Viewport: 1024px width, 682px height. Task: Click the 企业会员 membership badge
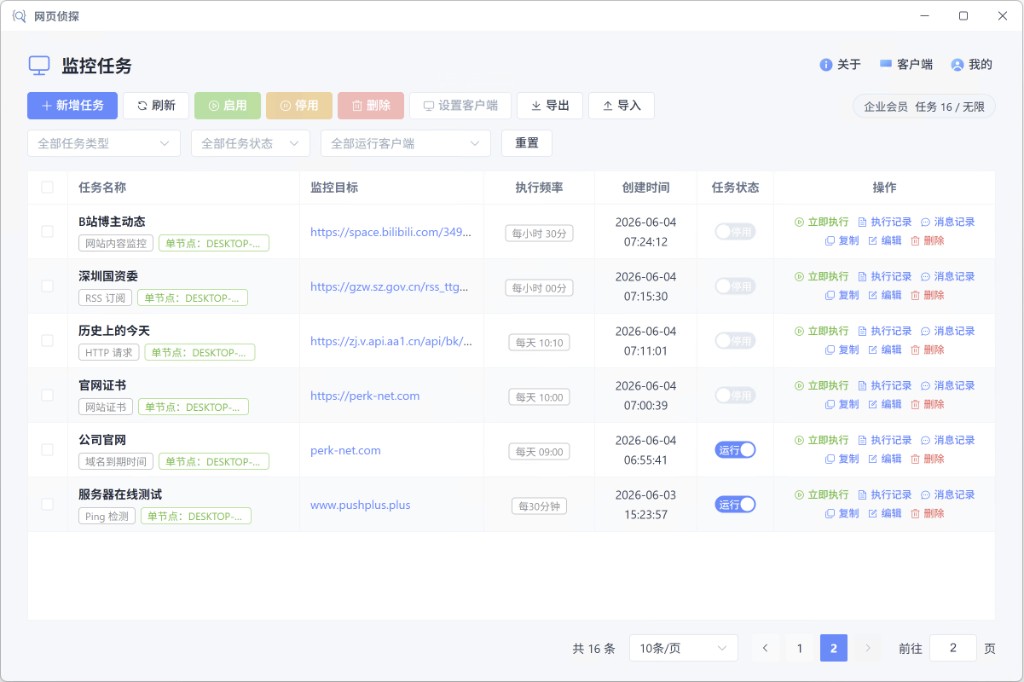924,106
